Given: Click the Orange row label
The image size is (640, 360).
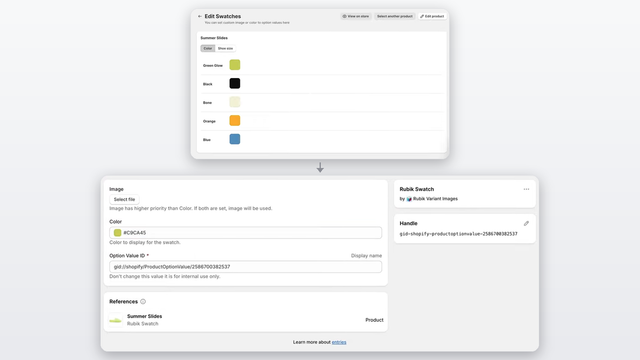Looking at the screenshot, I should [x=209, y=121].
